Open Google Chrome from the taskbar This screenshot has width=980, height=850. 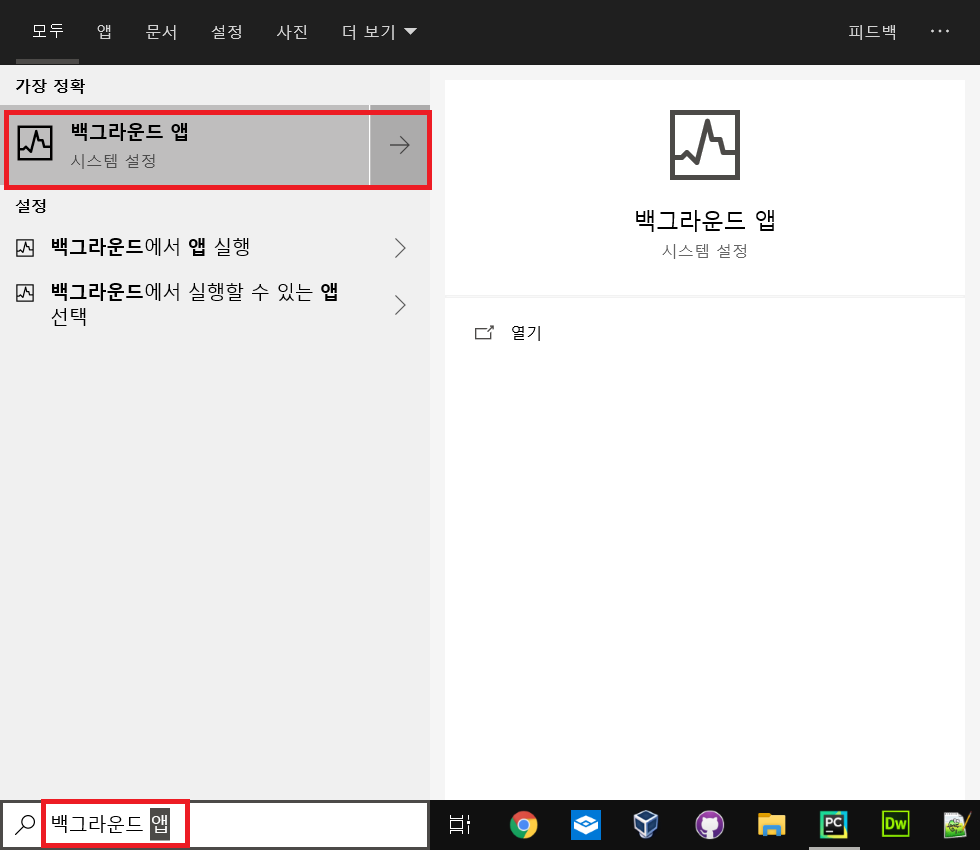click(523, 825)
